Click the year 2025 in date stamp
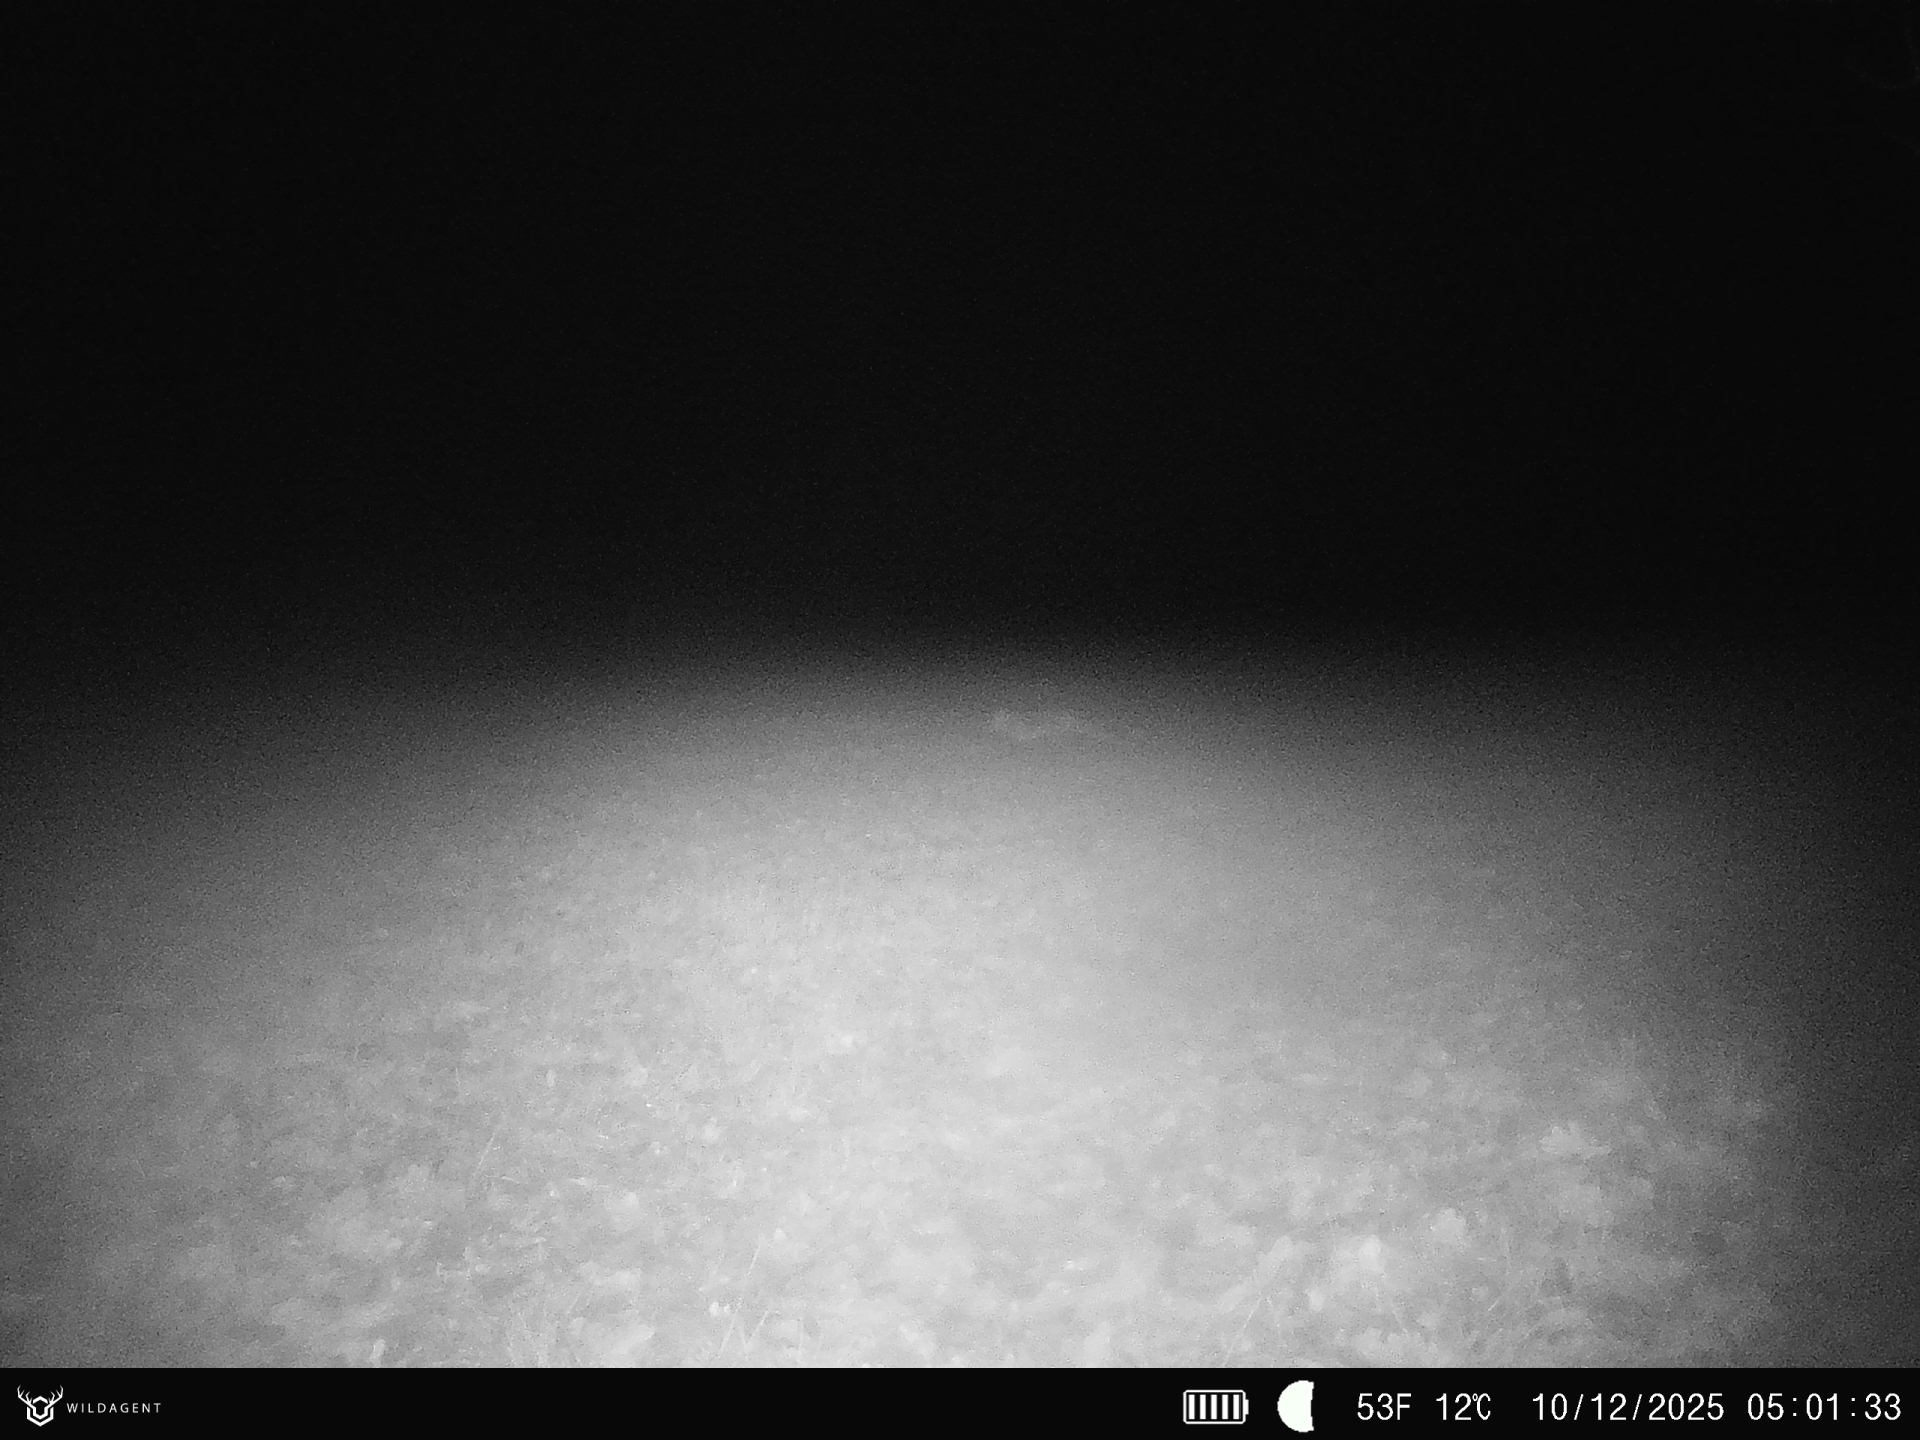The image size is (1920, 1440). coord(1685,1407)
